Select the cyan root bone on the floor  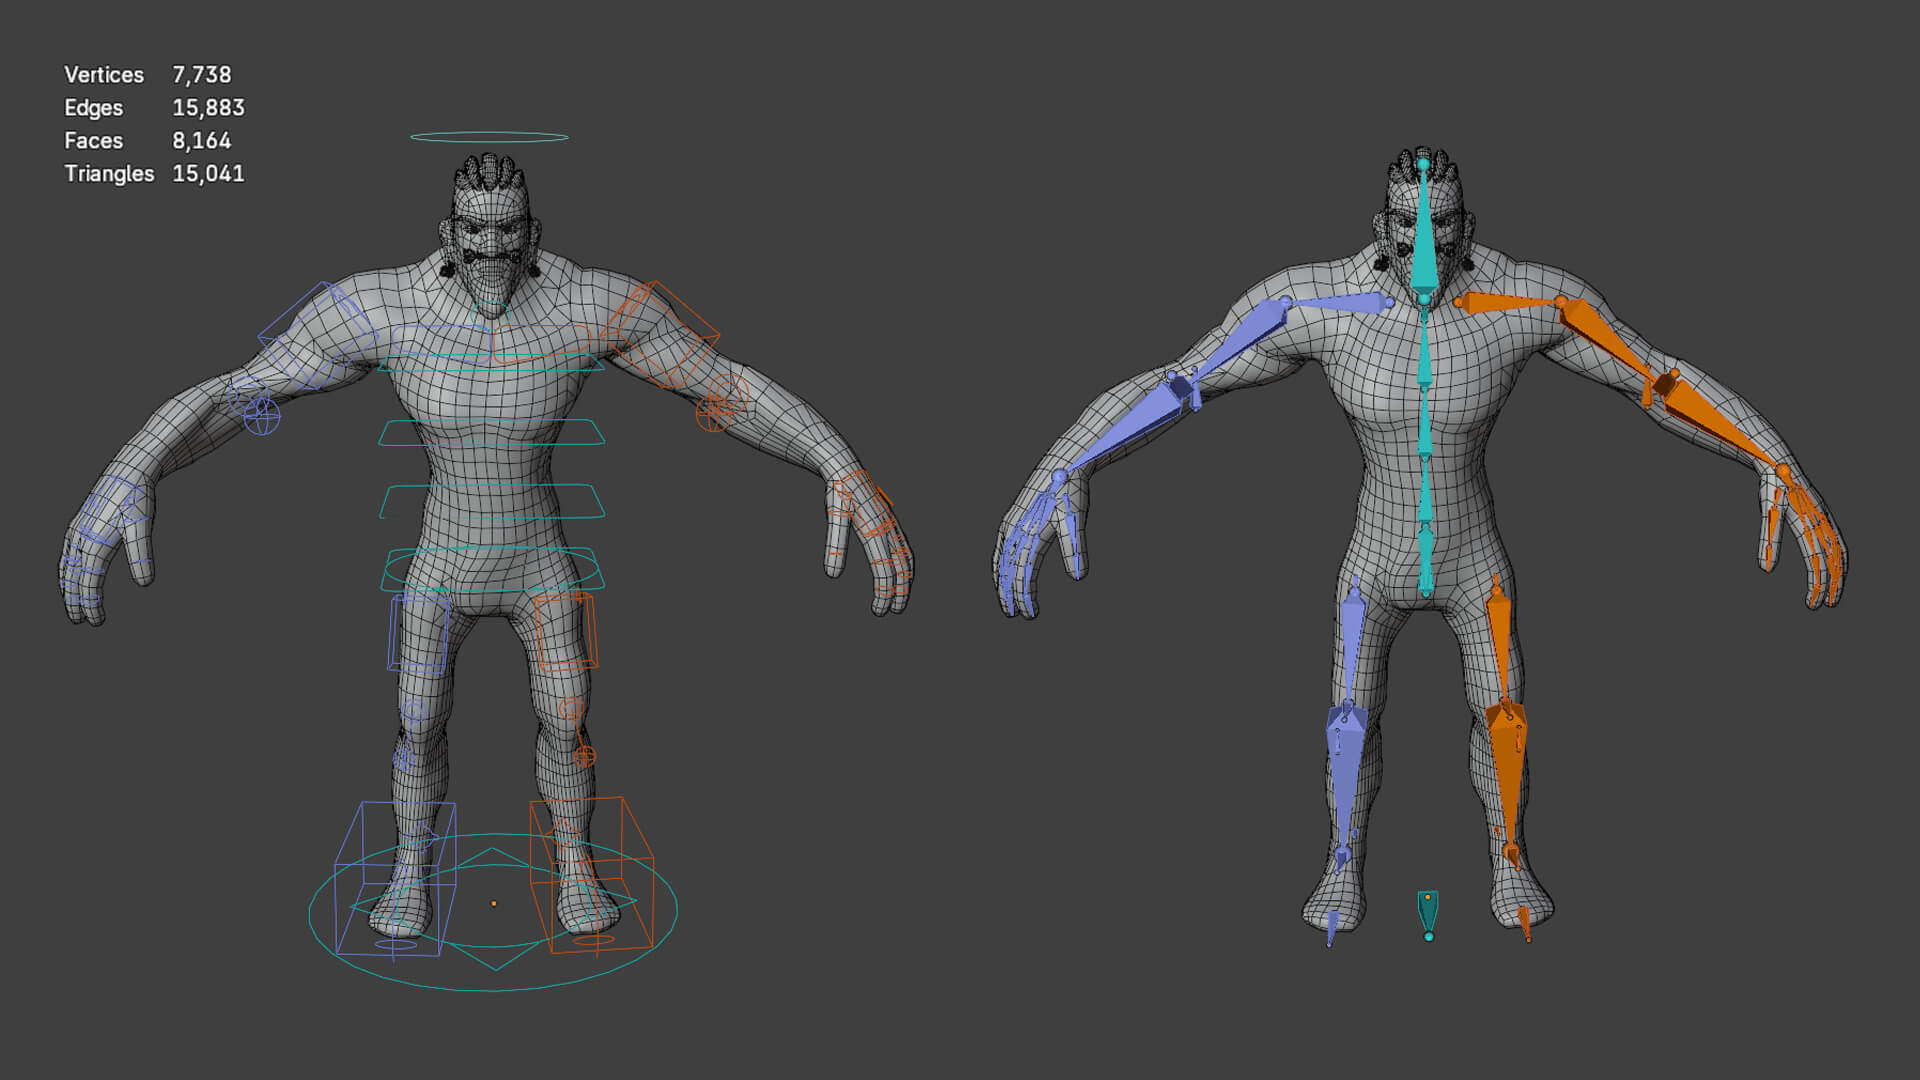tap(1428, 914)
